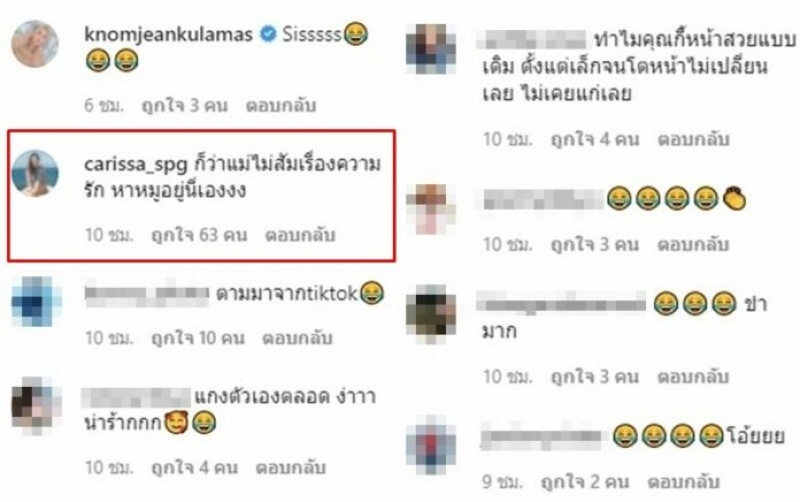Reply to the clapping hands emoji comment
This screenshot has height=502, width=800.
coord(693,244)
